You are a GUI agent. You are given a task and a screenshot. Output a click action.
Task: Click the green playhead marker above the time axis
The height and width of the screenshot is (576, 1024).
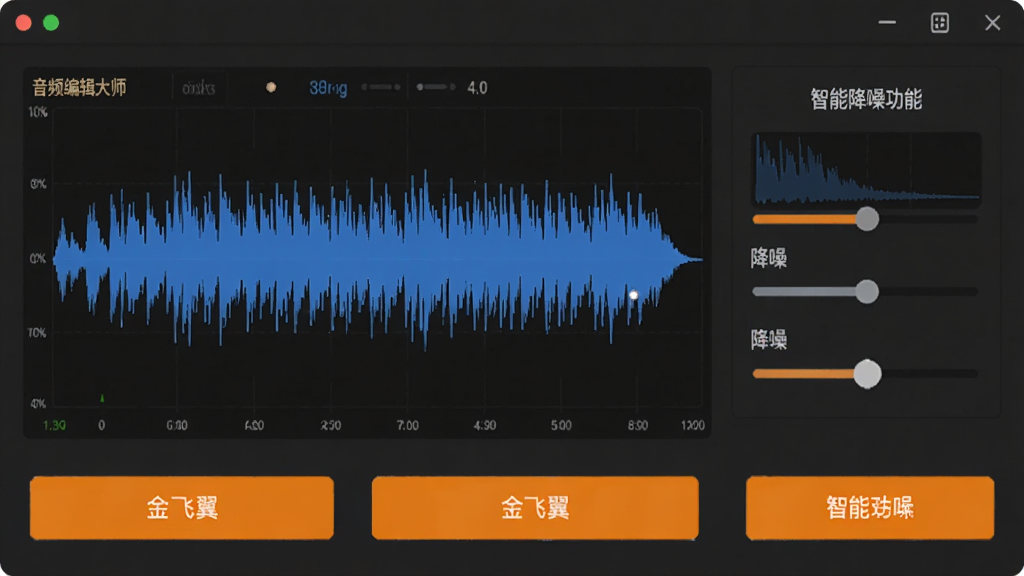click(102, 398)
